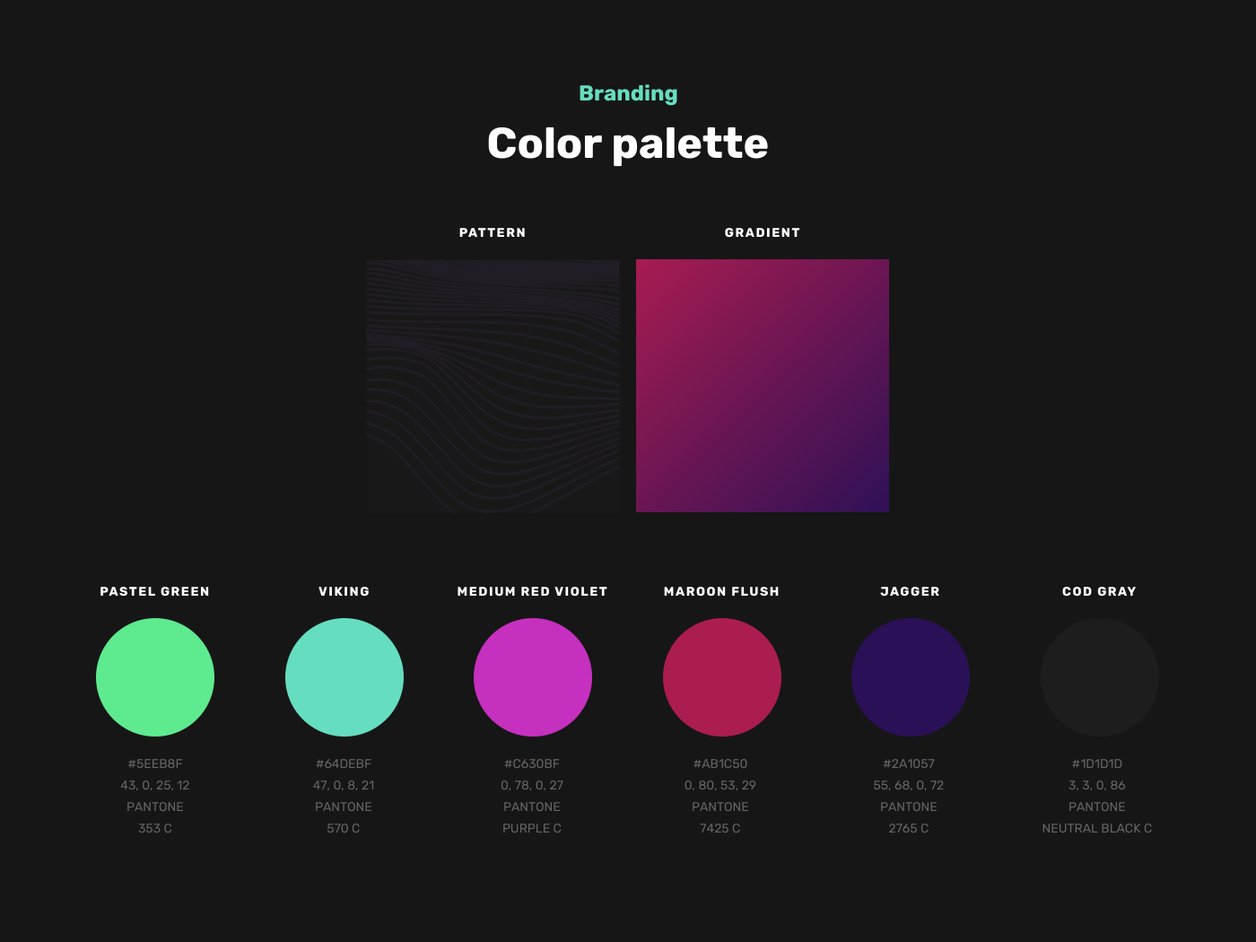Click the NEUTRAL BLACK C Pantone text

point(1097,829)
